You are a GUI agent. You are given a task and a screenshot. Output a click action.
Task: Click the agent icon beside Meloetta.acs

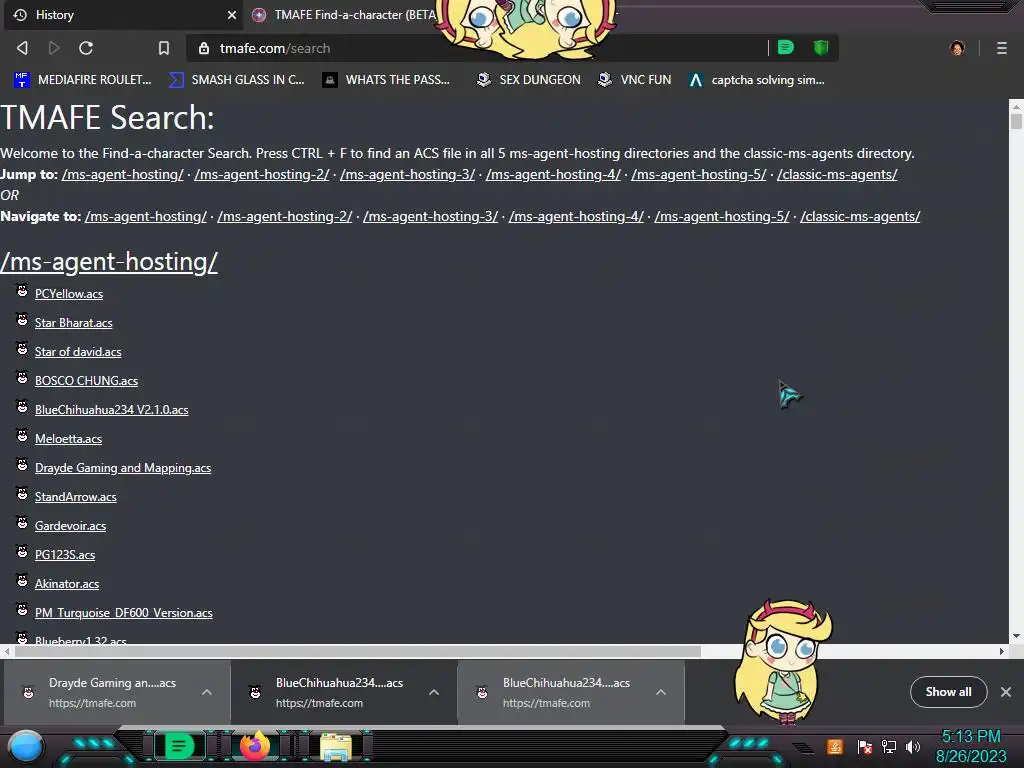tap(22, 436)
